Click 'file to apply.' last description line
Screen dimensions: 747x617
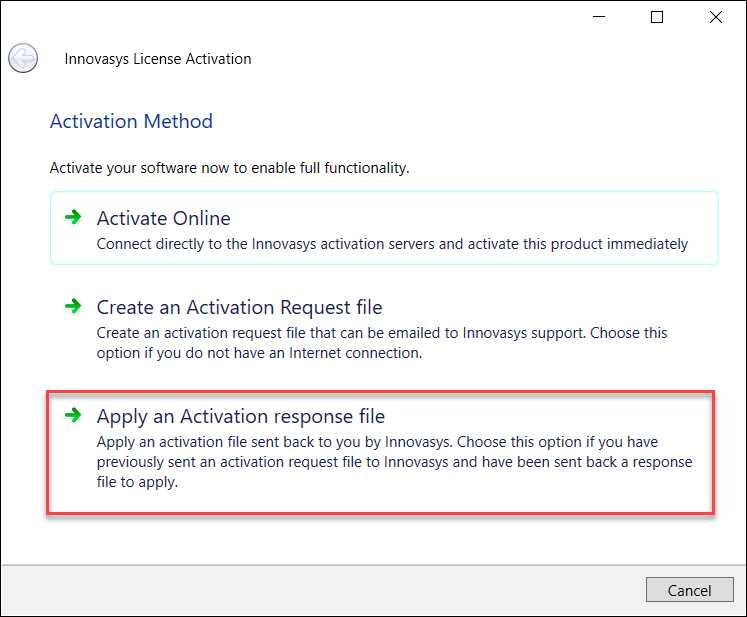tap(137, 482)
